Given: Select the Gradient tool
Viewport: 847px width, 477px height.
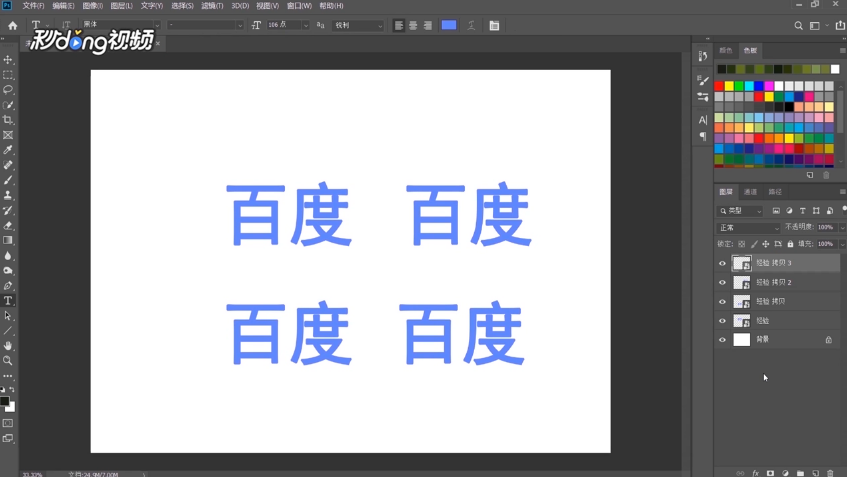Looking at the screenshot, I should 8,240.
